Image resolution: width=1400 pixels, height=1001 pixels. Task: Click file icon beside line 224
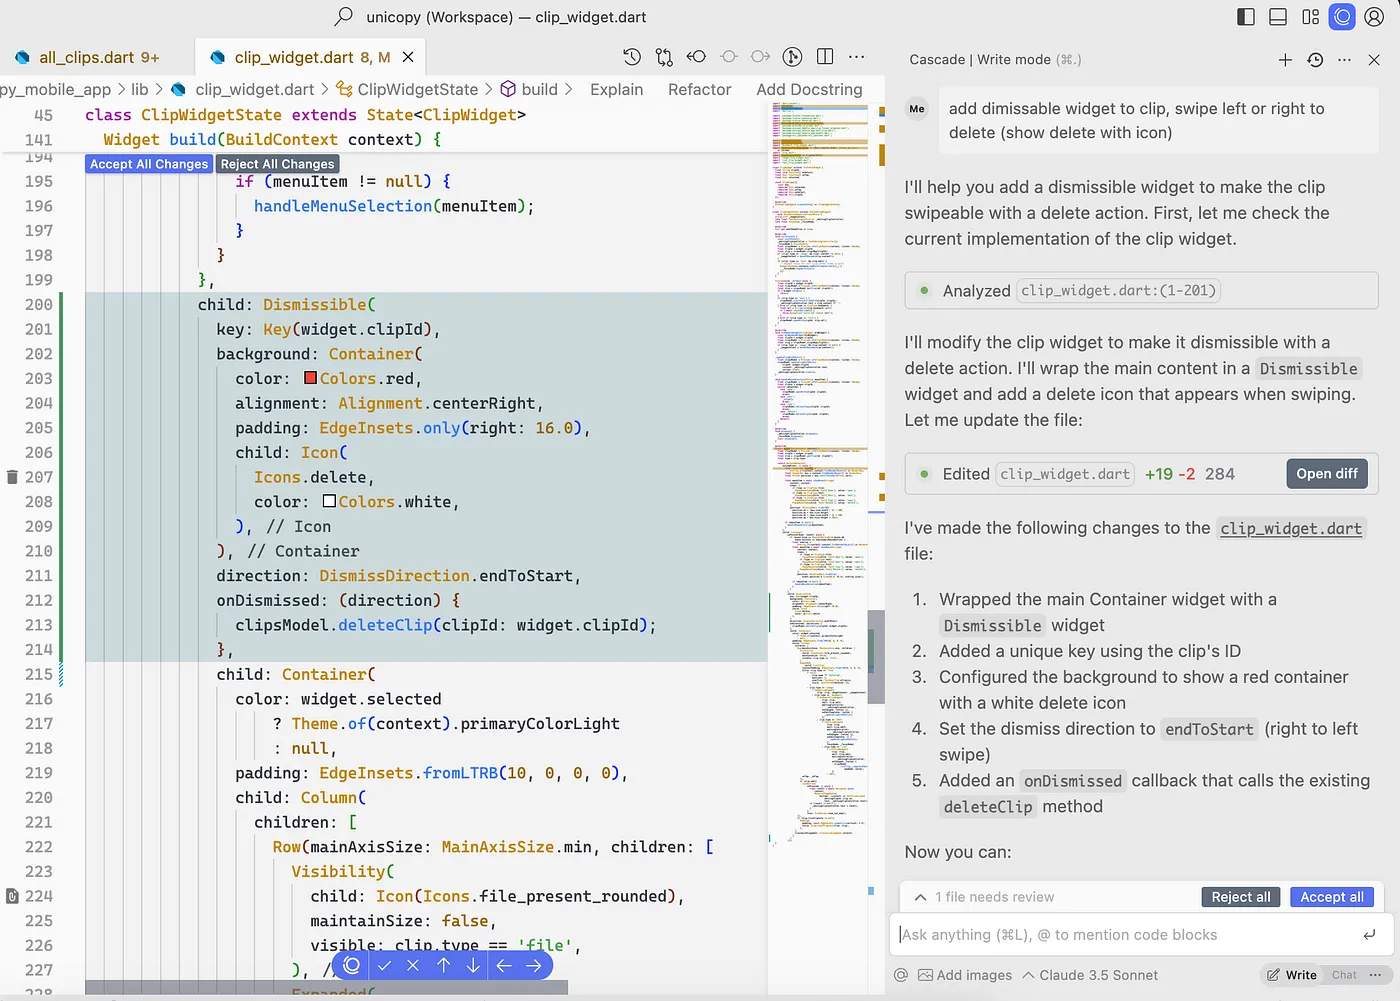point(12,896)
